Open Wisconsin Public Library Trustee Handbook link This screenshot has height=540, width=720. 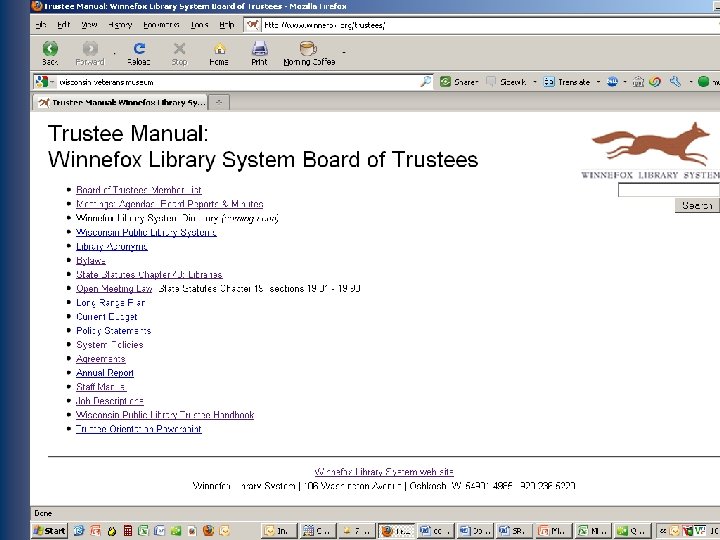pos(165,415)
